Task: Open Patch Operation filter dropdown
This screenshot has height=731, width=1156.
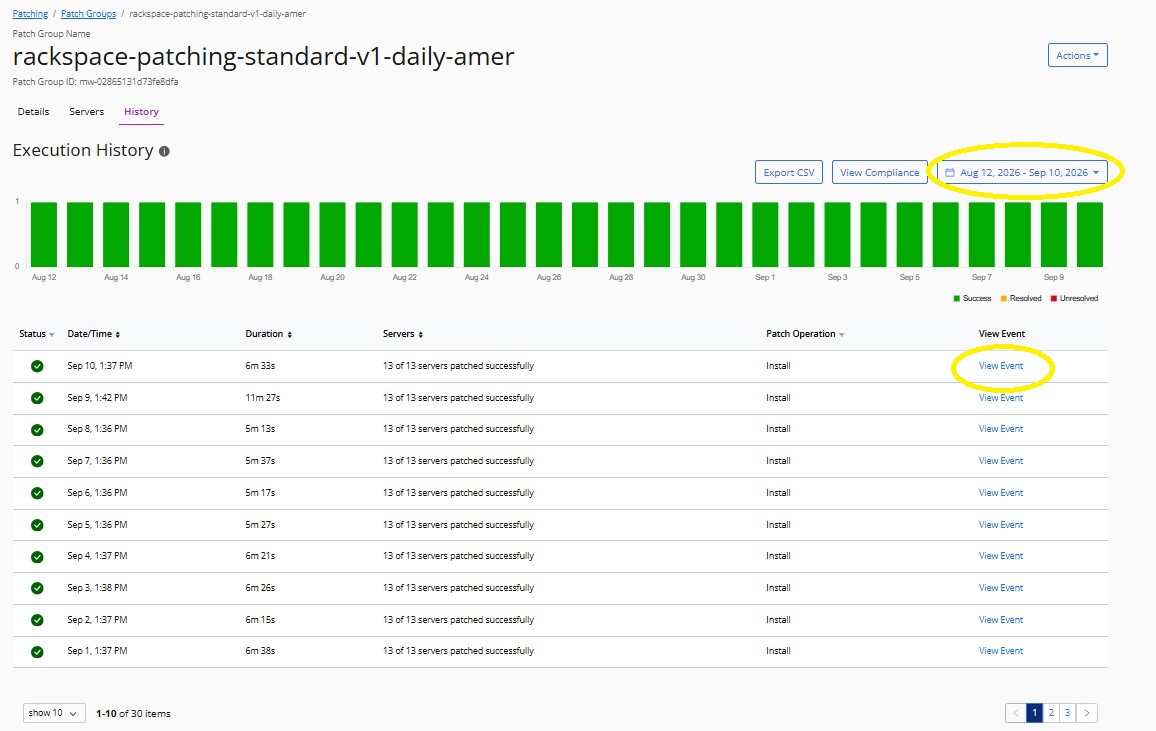Action: pyautogui.click(x=841, y=335)
